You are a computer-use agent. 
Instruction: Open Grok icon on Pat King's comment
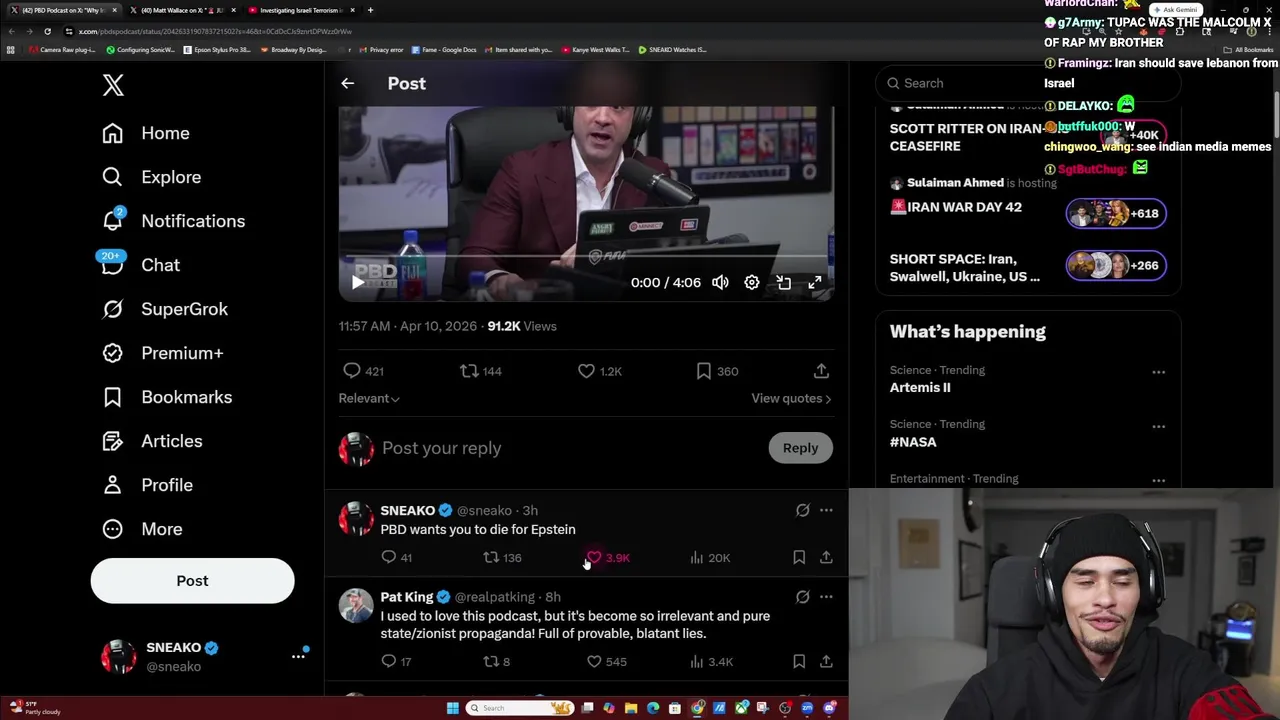[x=802, y=597]
